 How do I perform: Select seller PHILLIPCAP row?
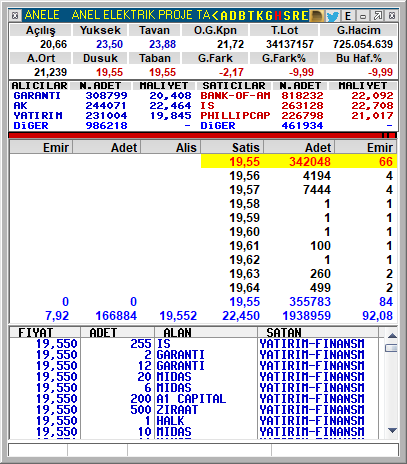click(297, 116)
